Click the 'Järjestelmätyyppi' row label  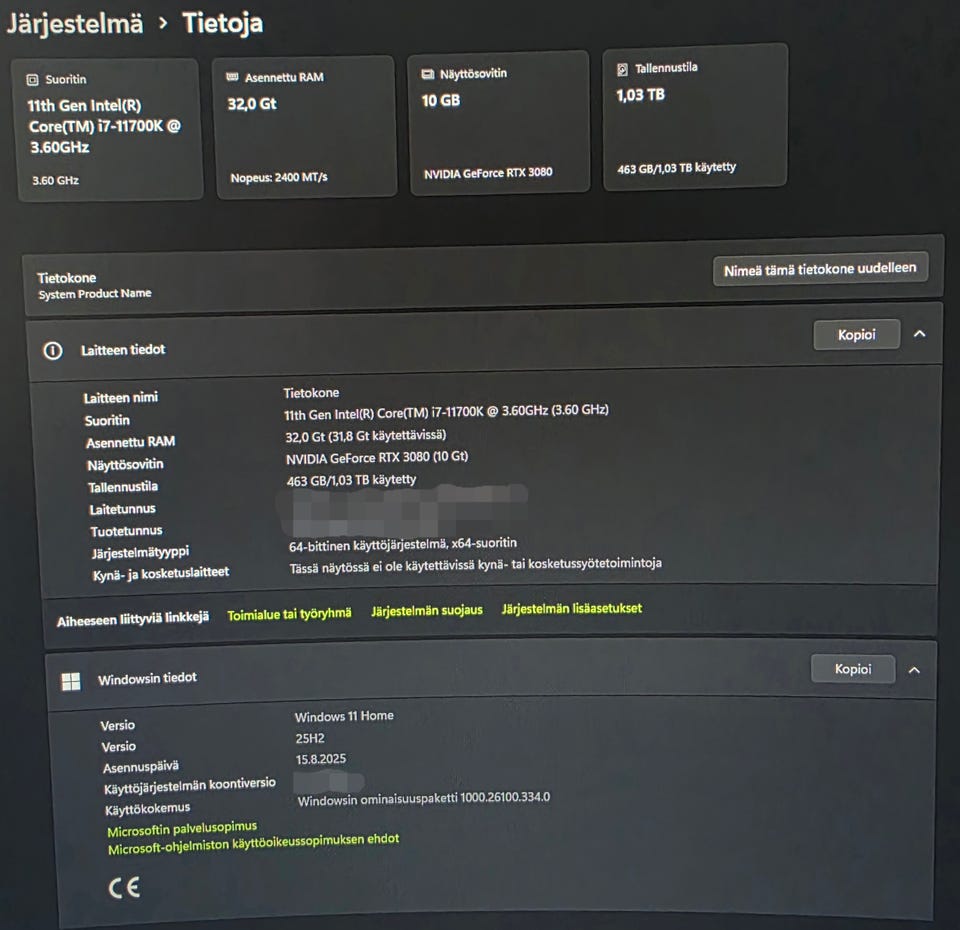(140, 553)
